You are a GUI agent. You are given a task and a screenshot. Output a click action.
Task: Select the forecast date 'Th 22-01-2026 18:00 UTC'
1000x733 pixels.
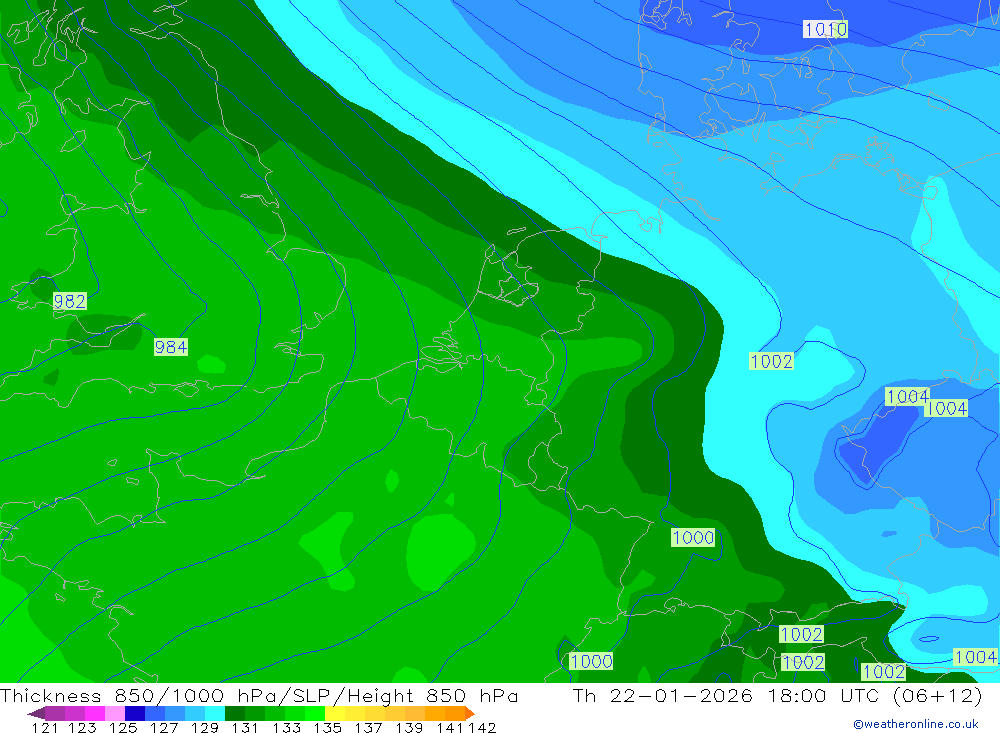coord(727,695)
